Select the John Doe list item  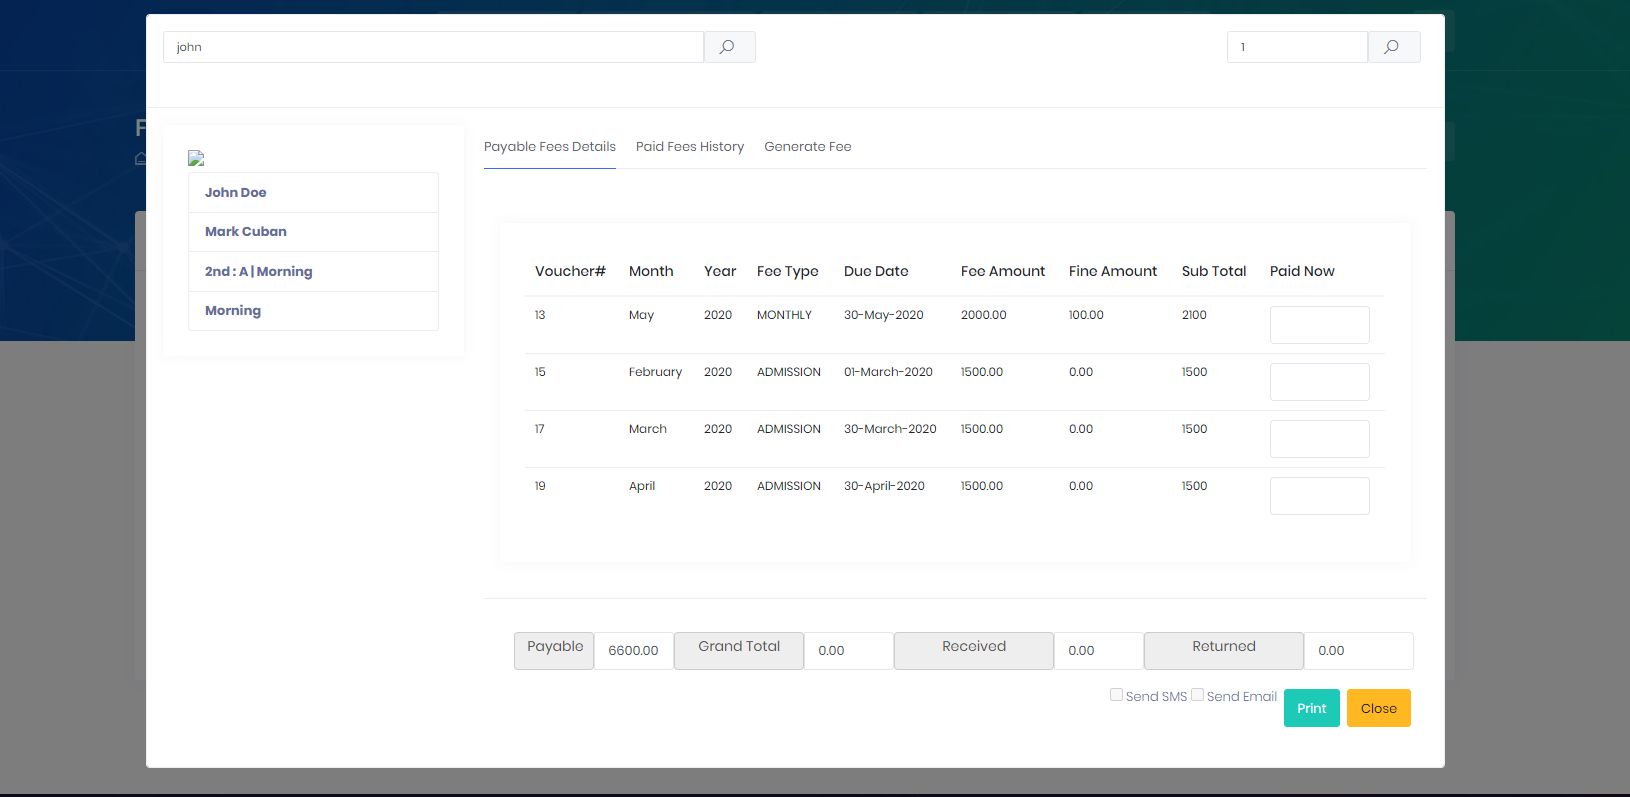313,192
